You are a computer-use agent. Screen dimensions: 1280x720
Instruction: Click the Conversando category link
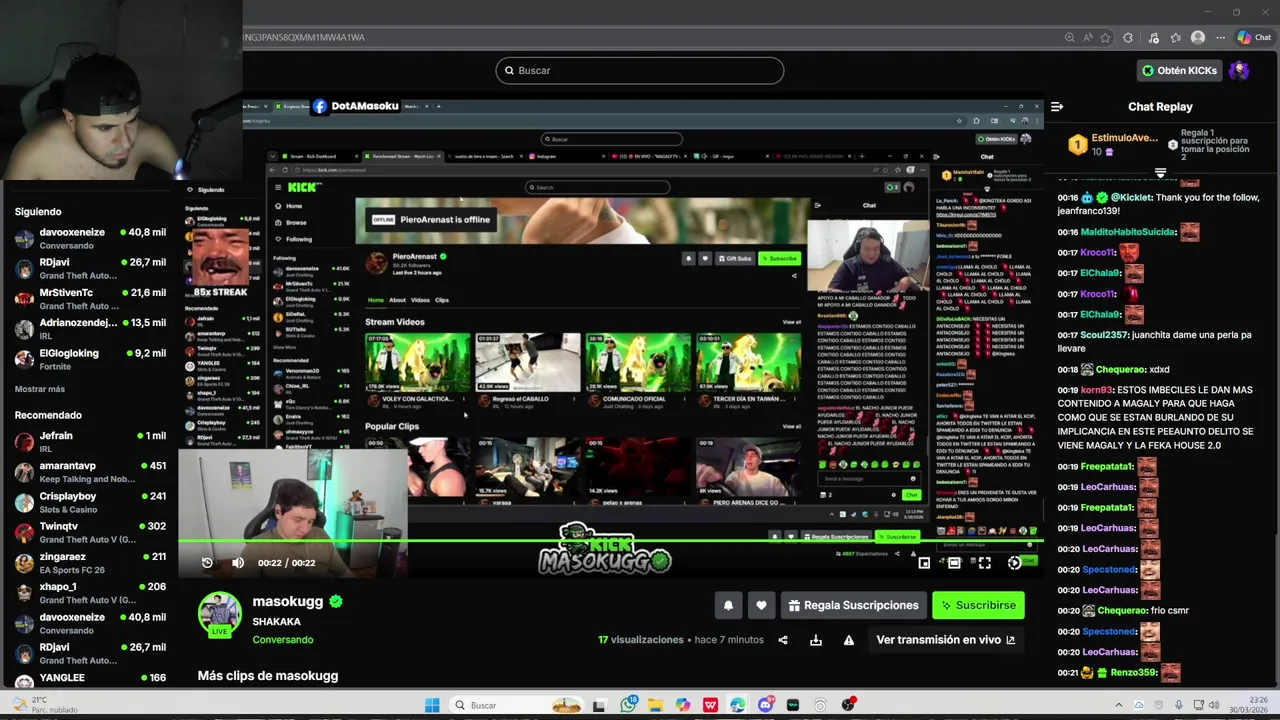283,640
